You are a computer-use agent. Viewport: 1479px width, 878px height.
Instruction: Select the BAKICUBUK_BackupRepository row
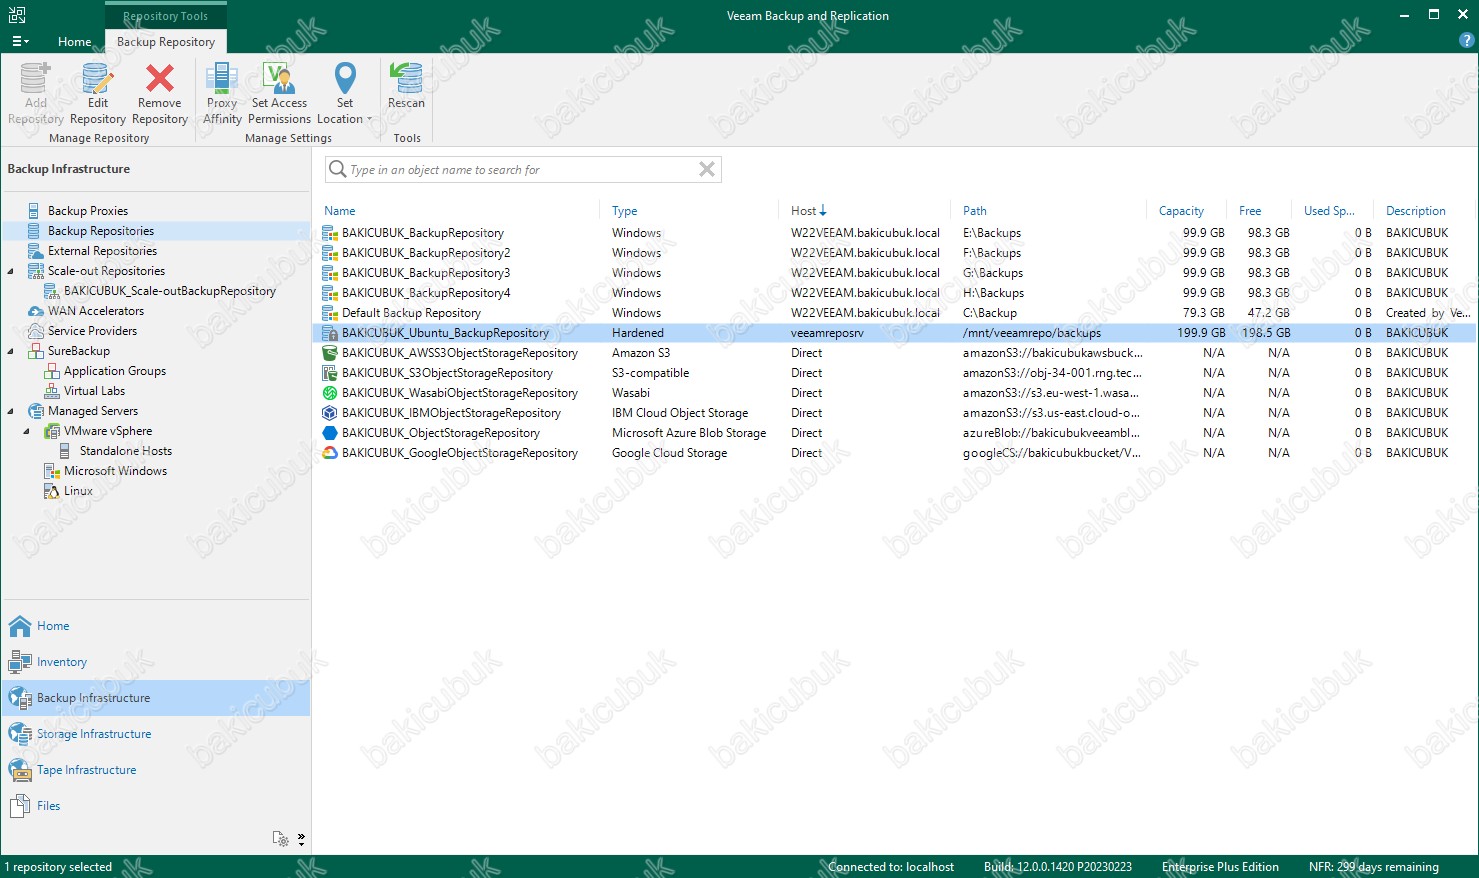[x=895, y=233]
